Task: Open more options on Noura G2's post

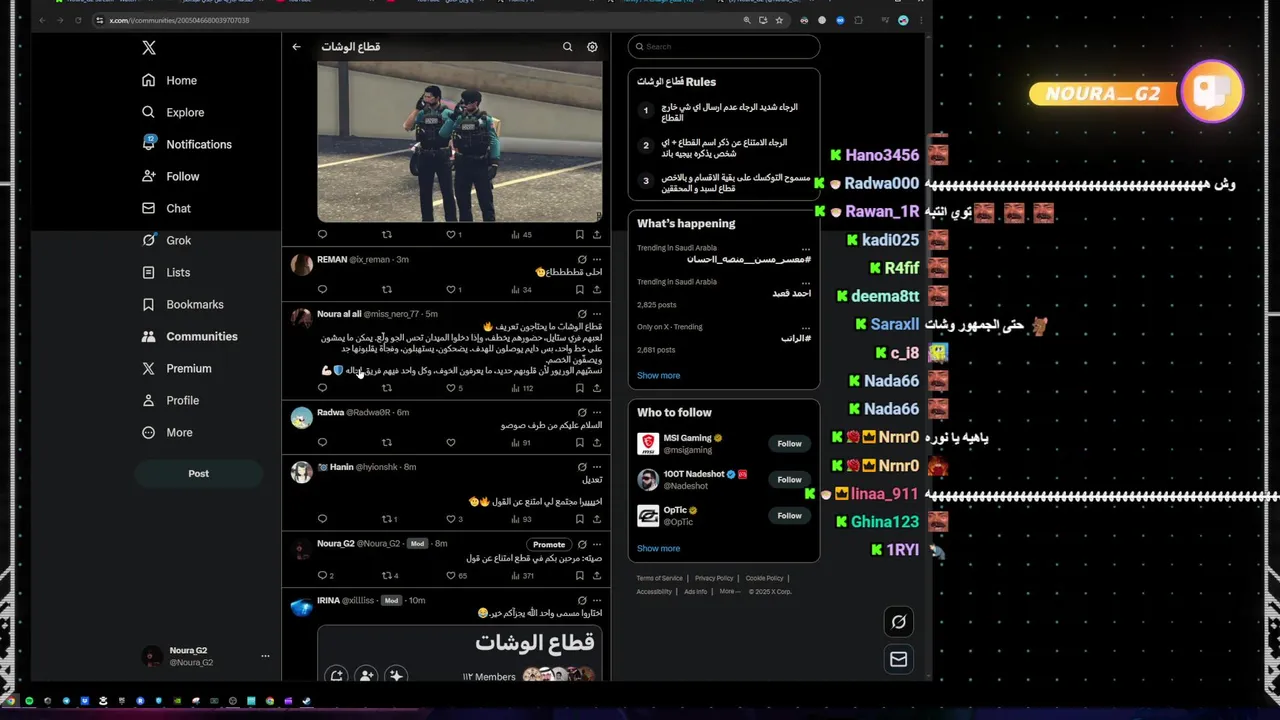Action: (597, 544)
